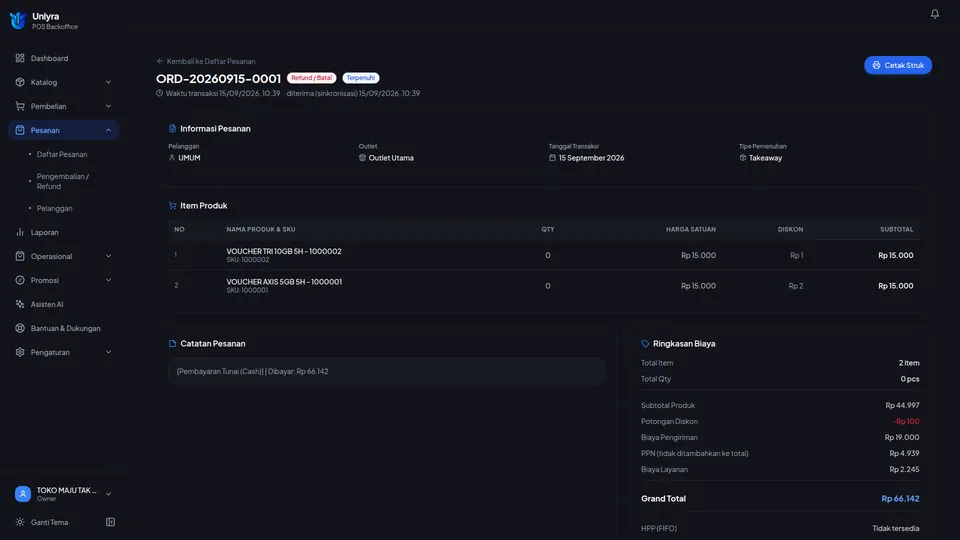Click the SKU: 1000001 text
Screen dimensions: 960x540
247,290
